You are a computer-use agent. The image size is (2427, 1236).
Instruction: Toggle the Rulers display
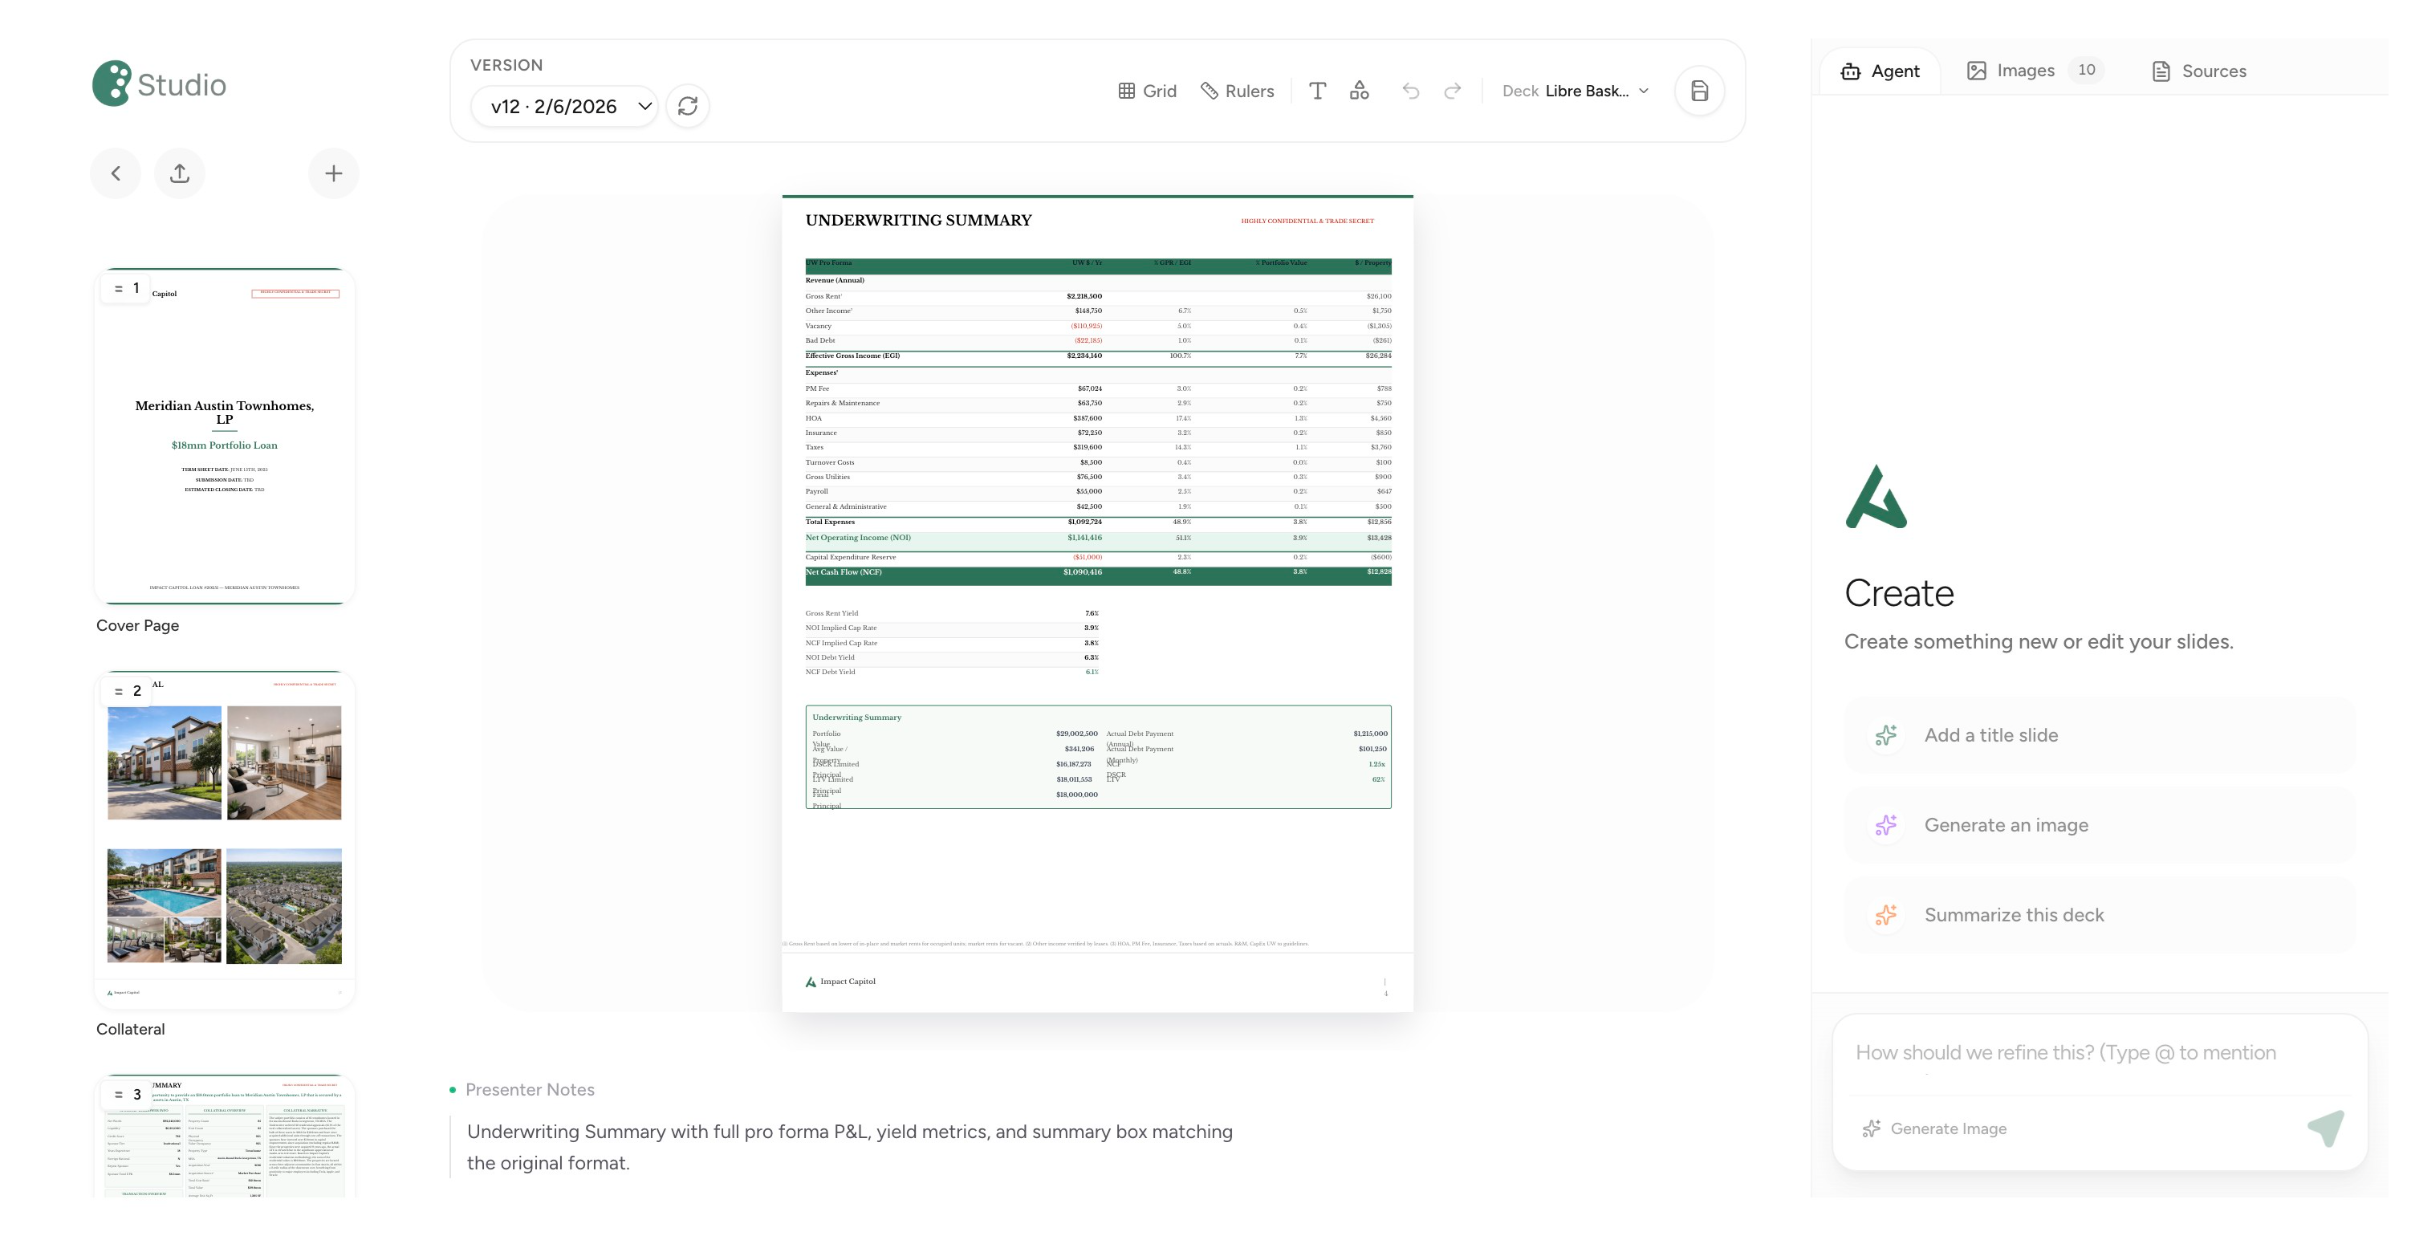coord(1237,91)
